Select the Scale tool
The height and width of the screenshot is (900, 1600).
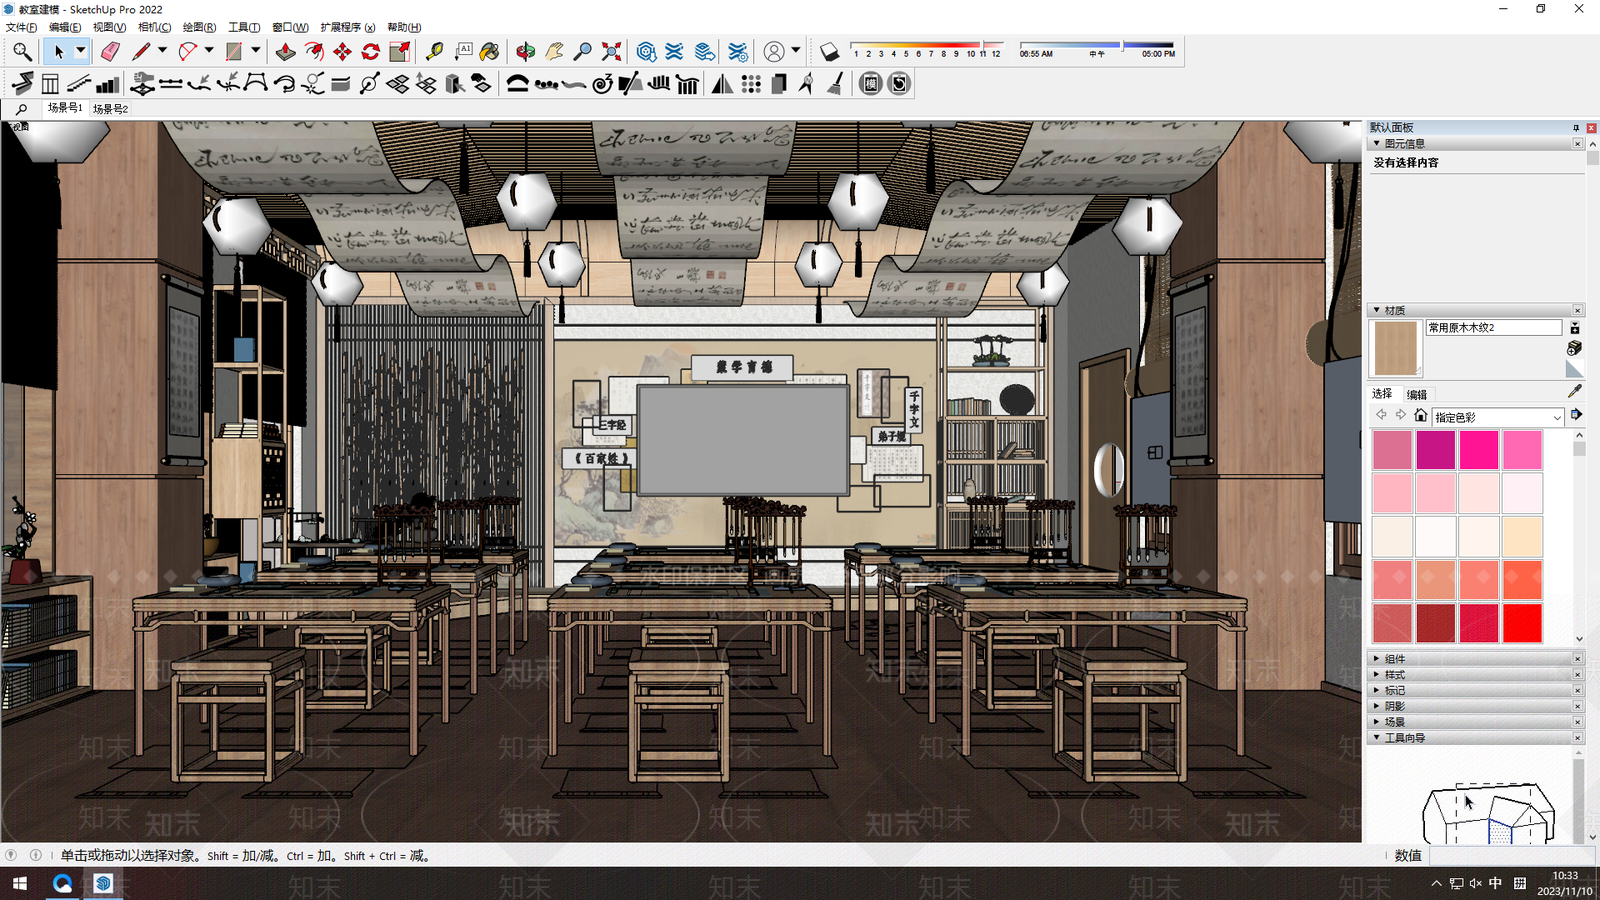tap(399, 51)
